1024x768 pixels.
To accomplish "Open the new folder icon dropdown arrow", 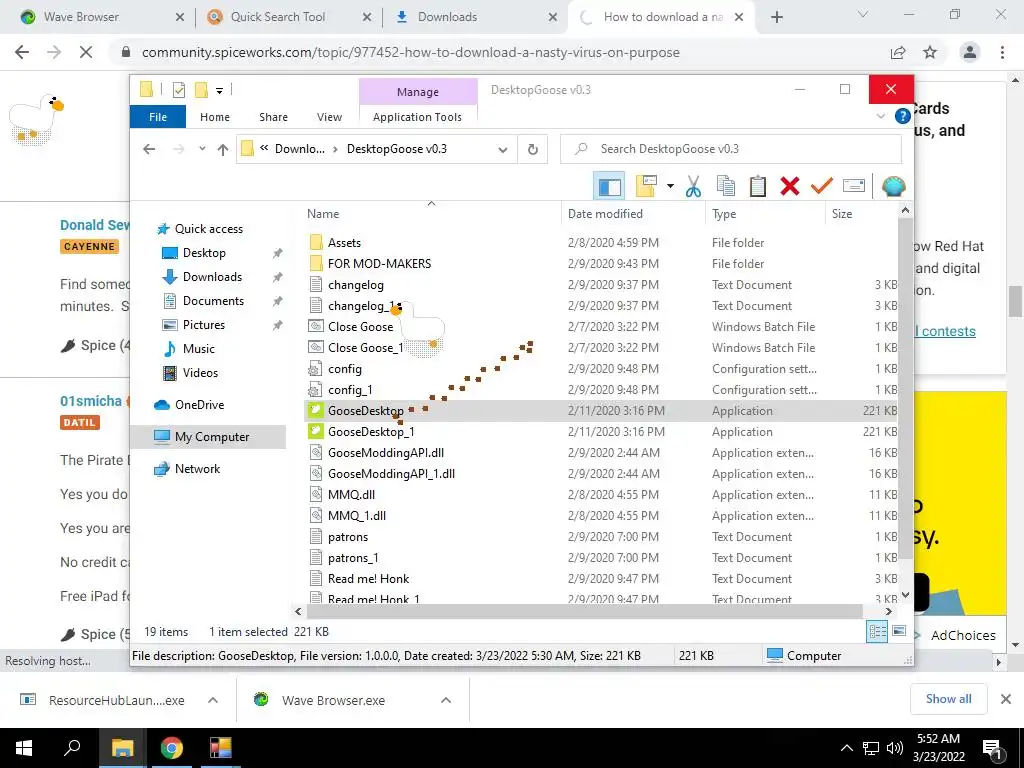I will [x=670, y=187].
